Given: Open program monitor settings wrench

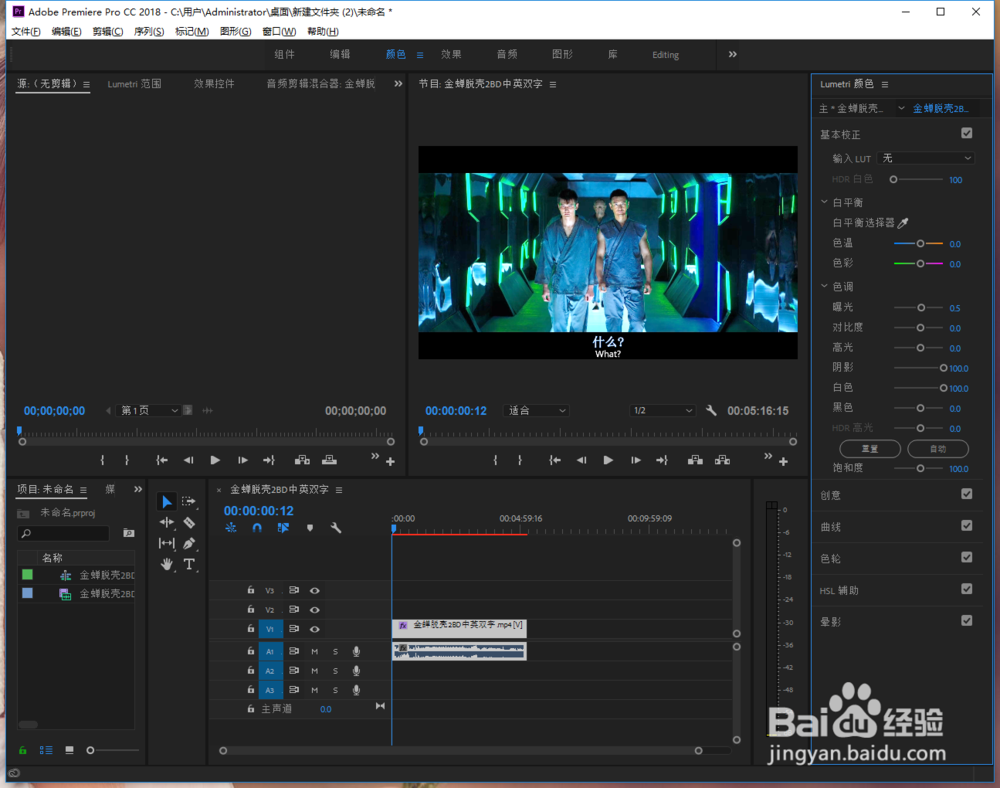Looking at the screenshot, I should (x=711, y=411).
